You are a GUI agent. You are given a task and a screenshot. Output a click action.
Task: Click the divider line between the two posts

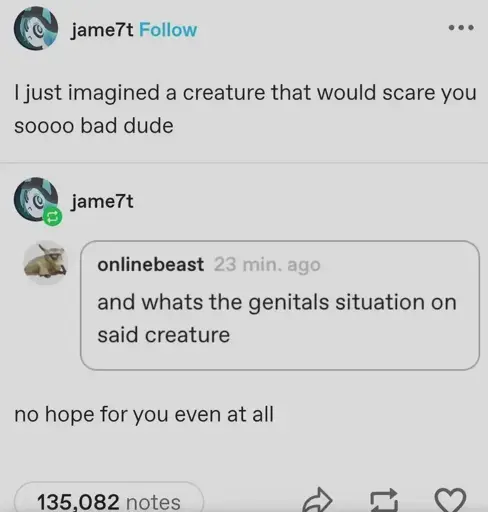click(244, 163)
